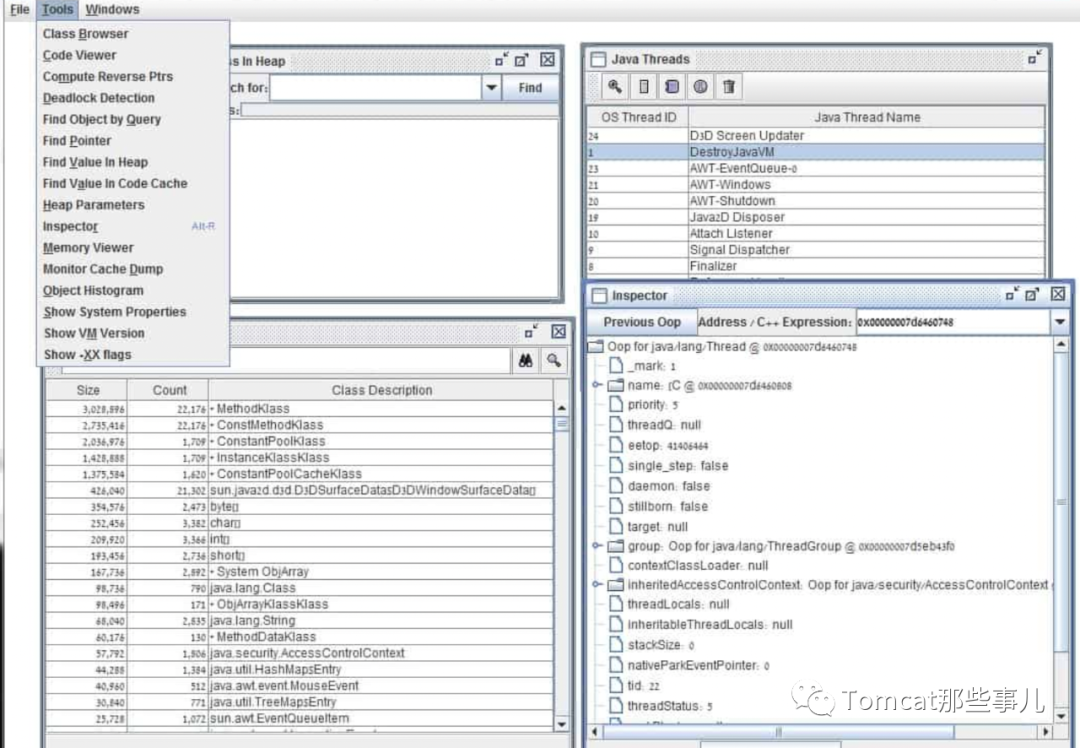Click the search-for text field in heap search
Screen dimensions: 1080x748
click(x=375, y=87)
